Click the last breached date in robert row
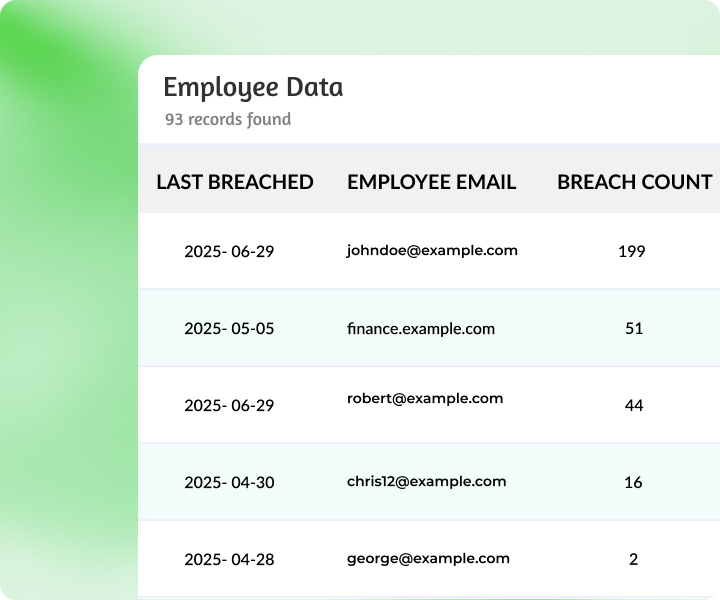 (x=229, y=405)
